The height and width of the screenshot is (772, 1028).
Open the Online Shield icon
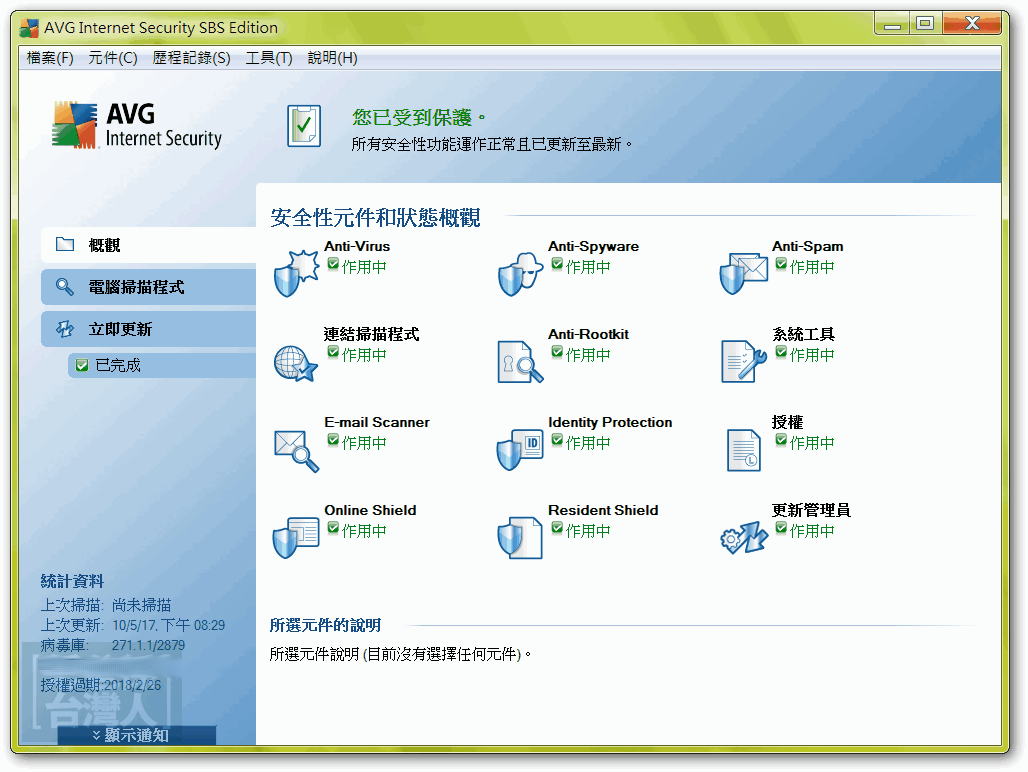tap(296, 537)
